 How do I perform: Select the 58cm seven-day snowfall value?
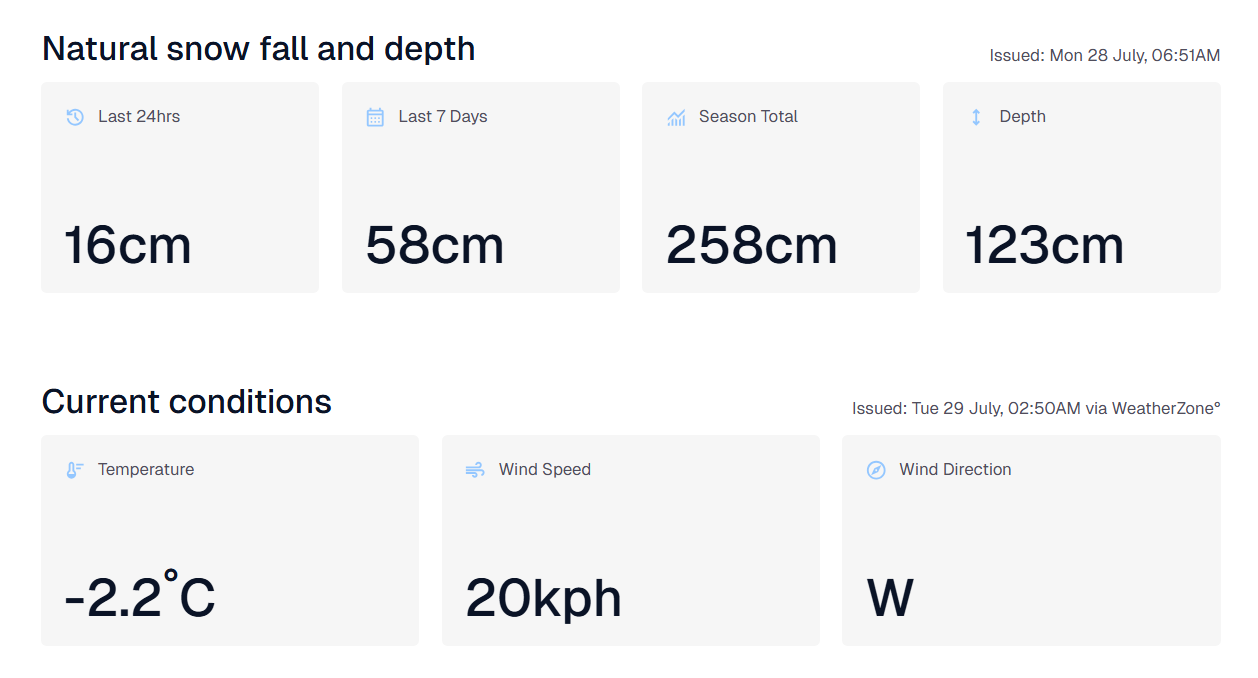pos(435,246)
